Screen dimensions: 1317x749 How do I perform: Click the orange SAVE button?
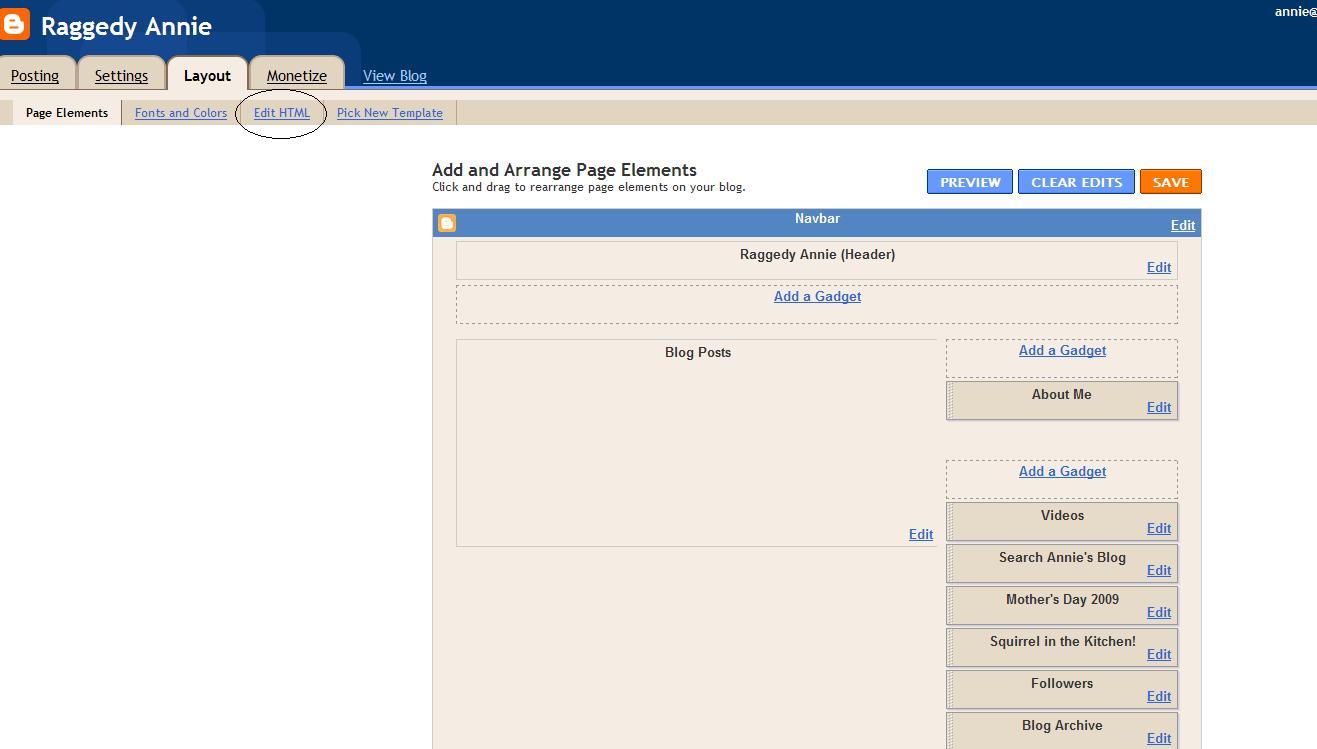[1170, 182]
